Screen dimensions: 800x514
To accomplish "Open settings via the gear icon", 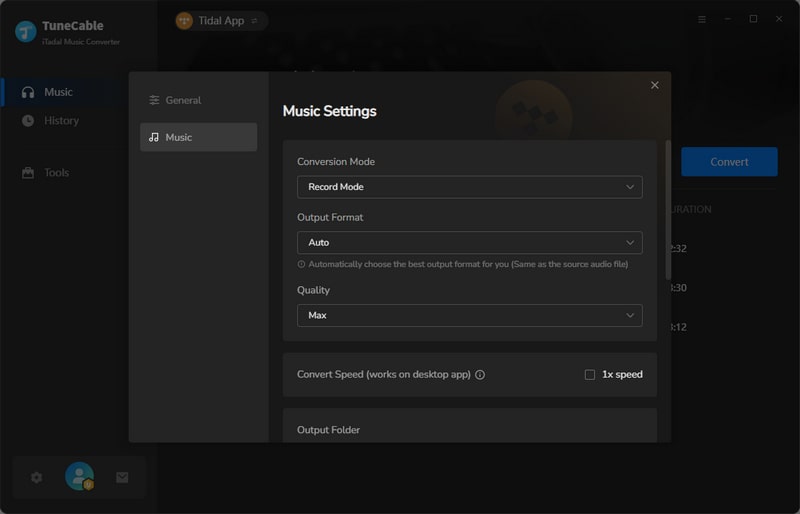I will (36, 477).
